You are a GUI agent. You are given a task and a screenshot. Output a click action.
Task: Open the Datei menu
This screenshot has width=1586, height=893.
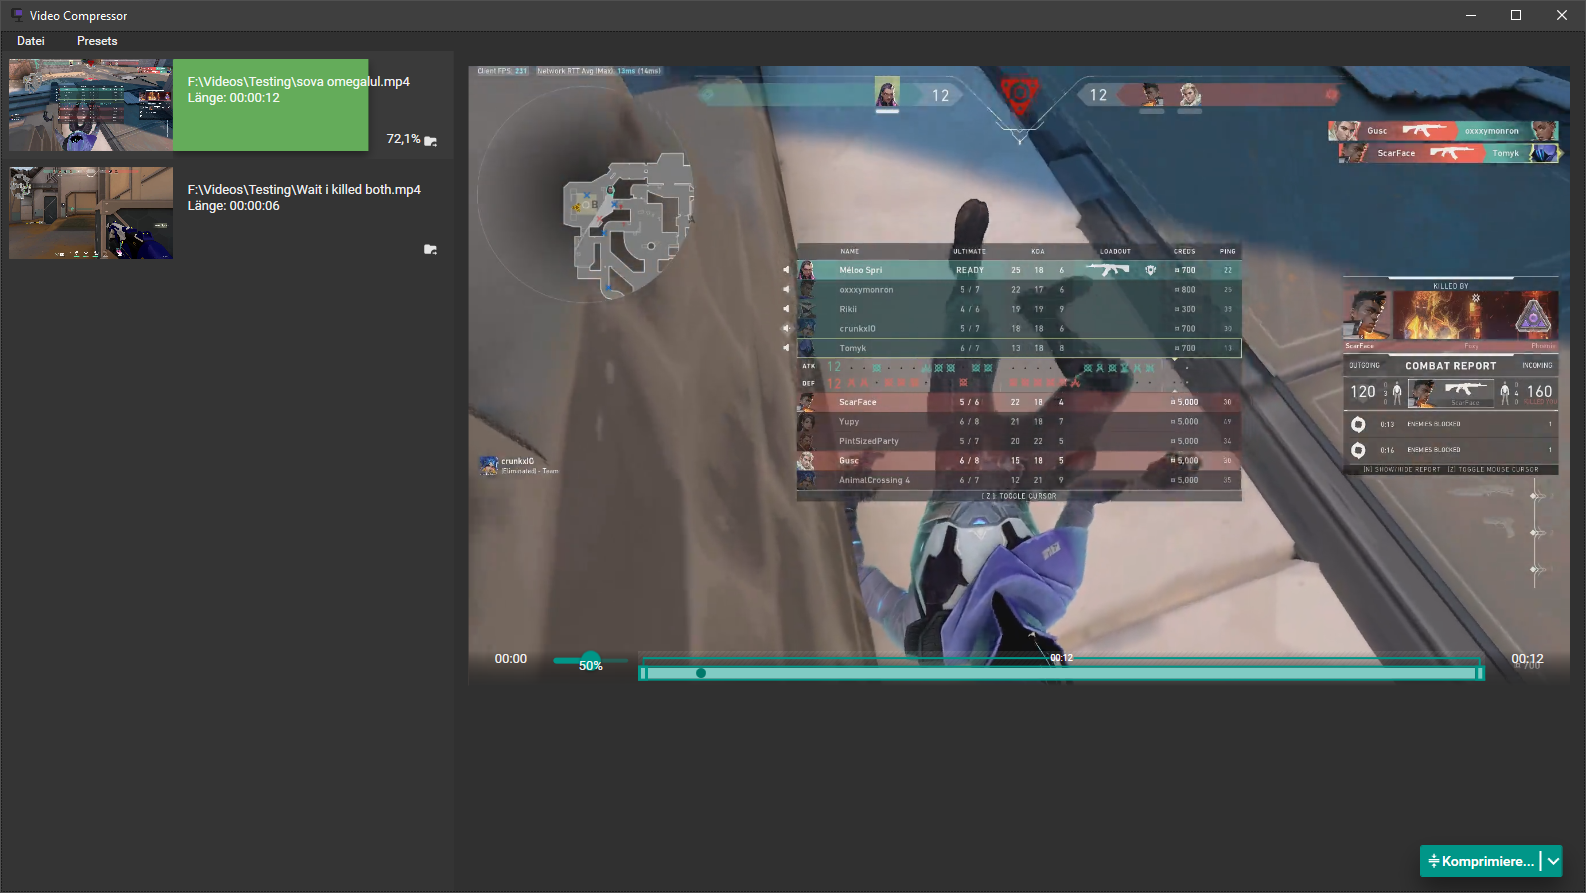pyautogui.click(x=31, y=41)
